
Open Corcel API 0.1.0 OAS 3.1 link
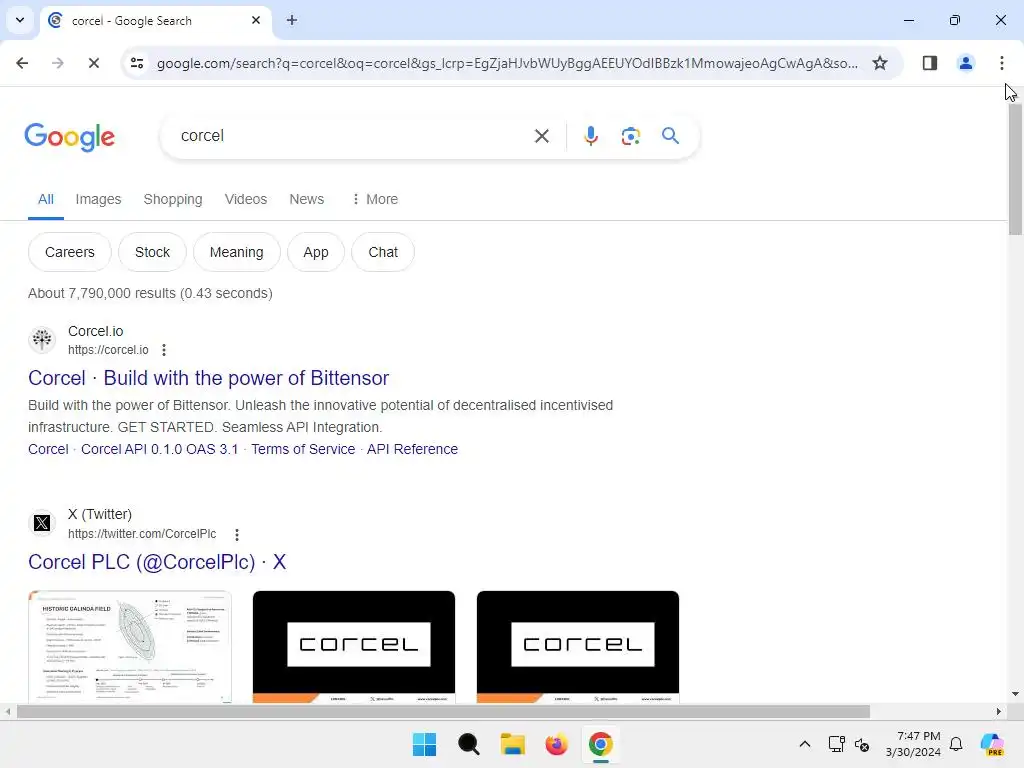click(x=159, y=449)
